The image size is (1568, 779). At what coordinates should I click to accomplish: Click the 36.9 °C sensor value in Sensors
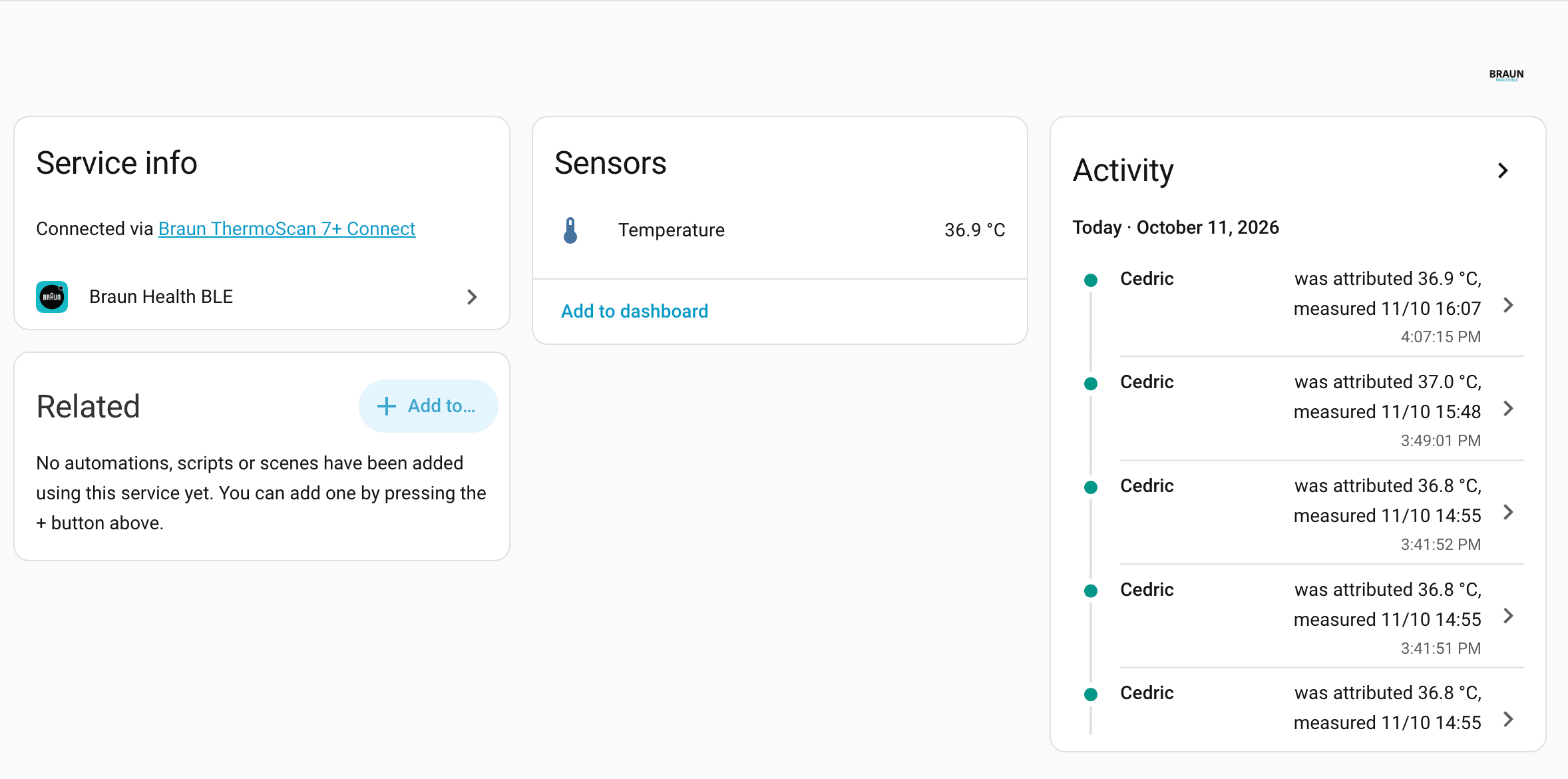[975, 230]
